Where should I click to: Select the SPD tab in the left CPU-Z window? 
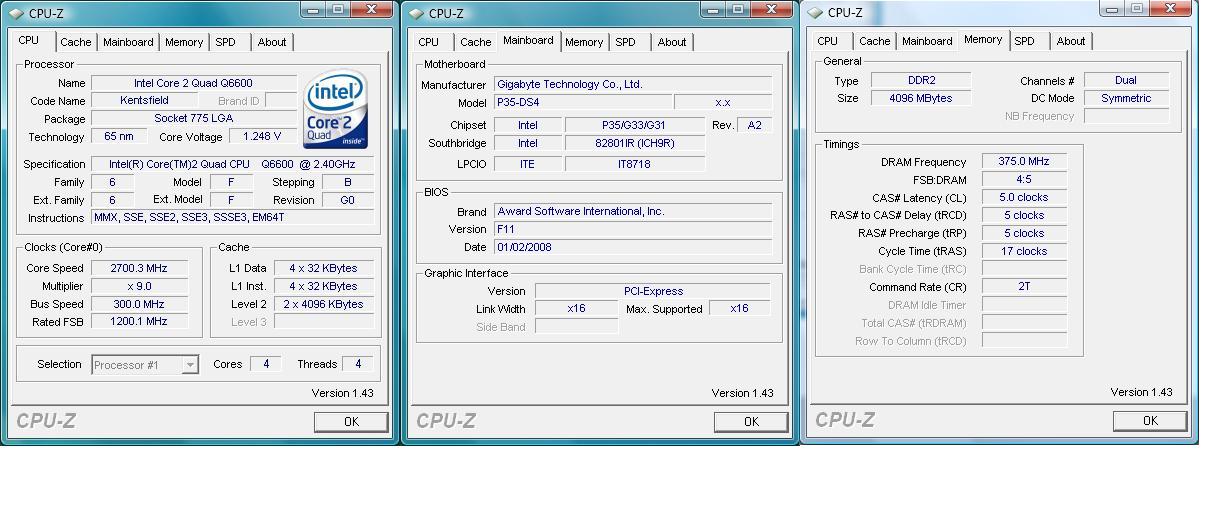(x=226, y=42)
